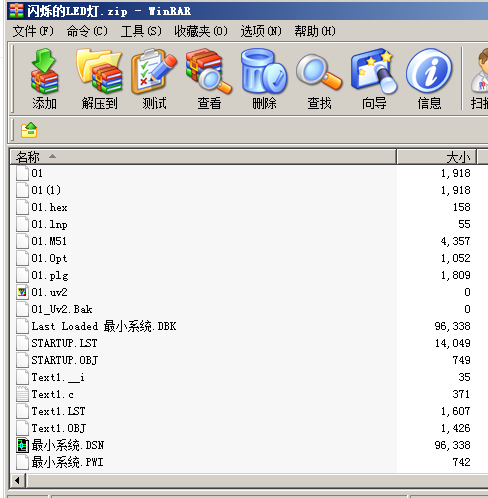Click the virus scan (扫描) icon
The width and height of the screenshot is (488, 498).
pos(479,79)
